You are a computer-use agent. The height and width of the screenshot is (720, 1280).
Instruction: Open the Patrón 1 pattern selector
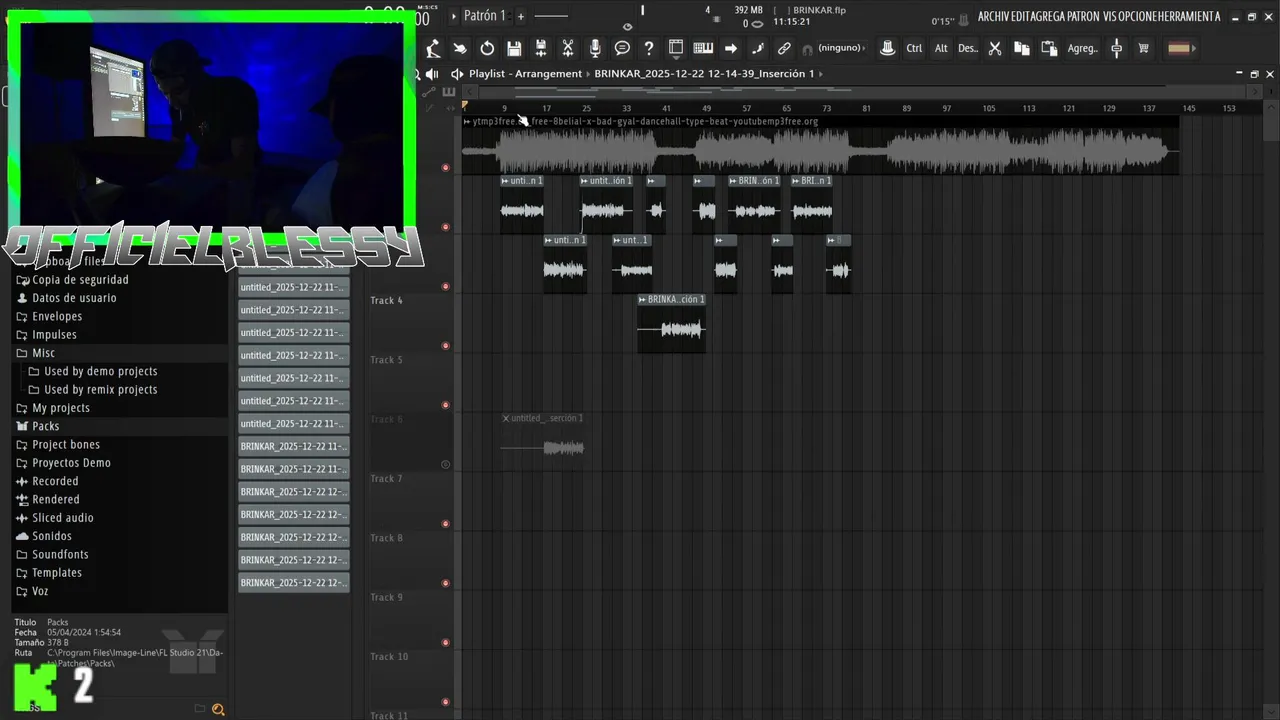[x=484, y=16]
